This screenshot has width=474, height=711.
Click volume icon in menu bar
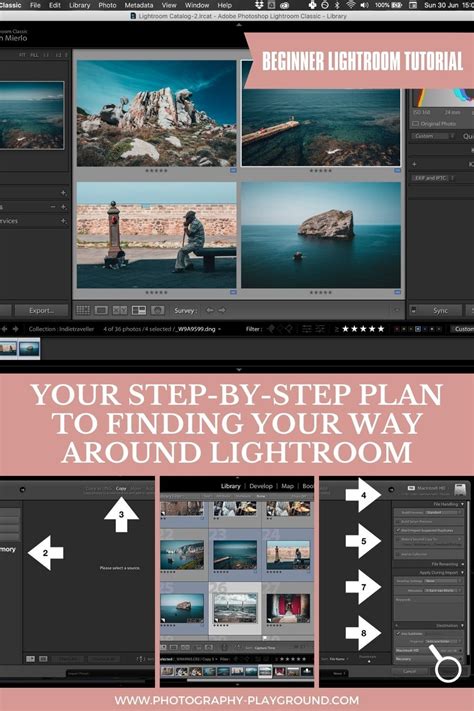[x=364, y=5]
